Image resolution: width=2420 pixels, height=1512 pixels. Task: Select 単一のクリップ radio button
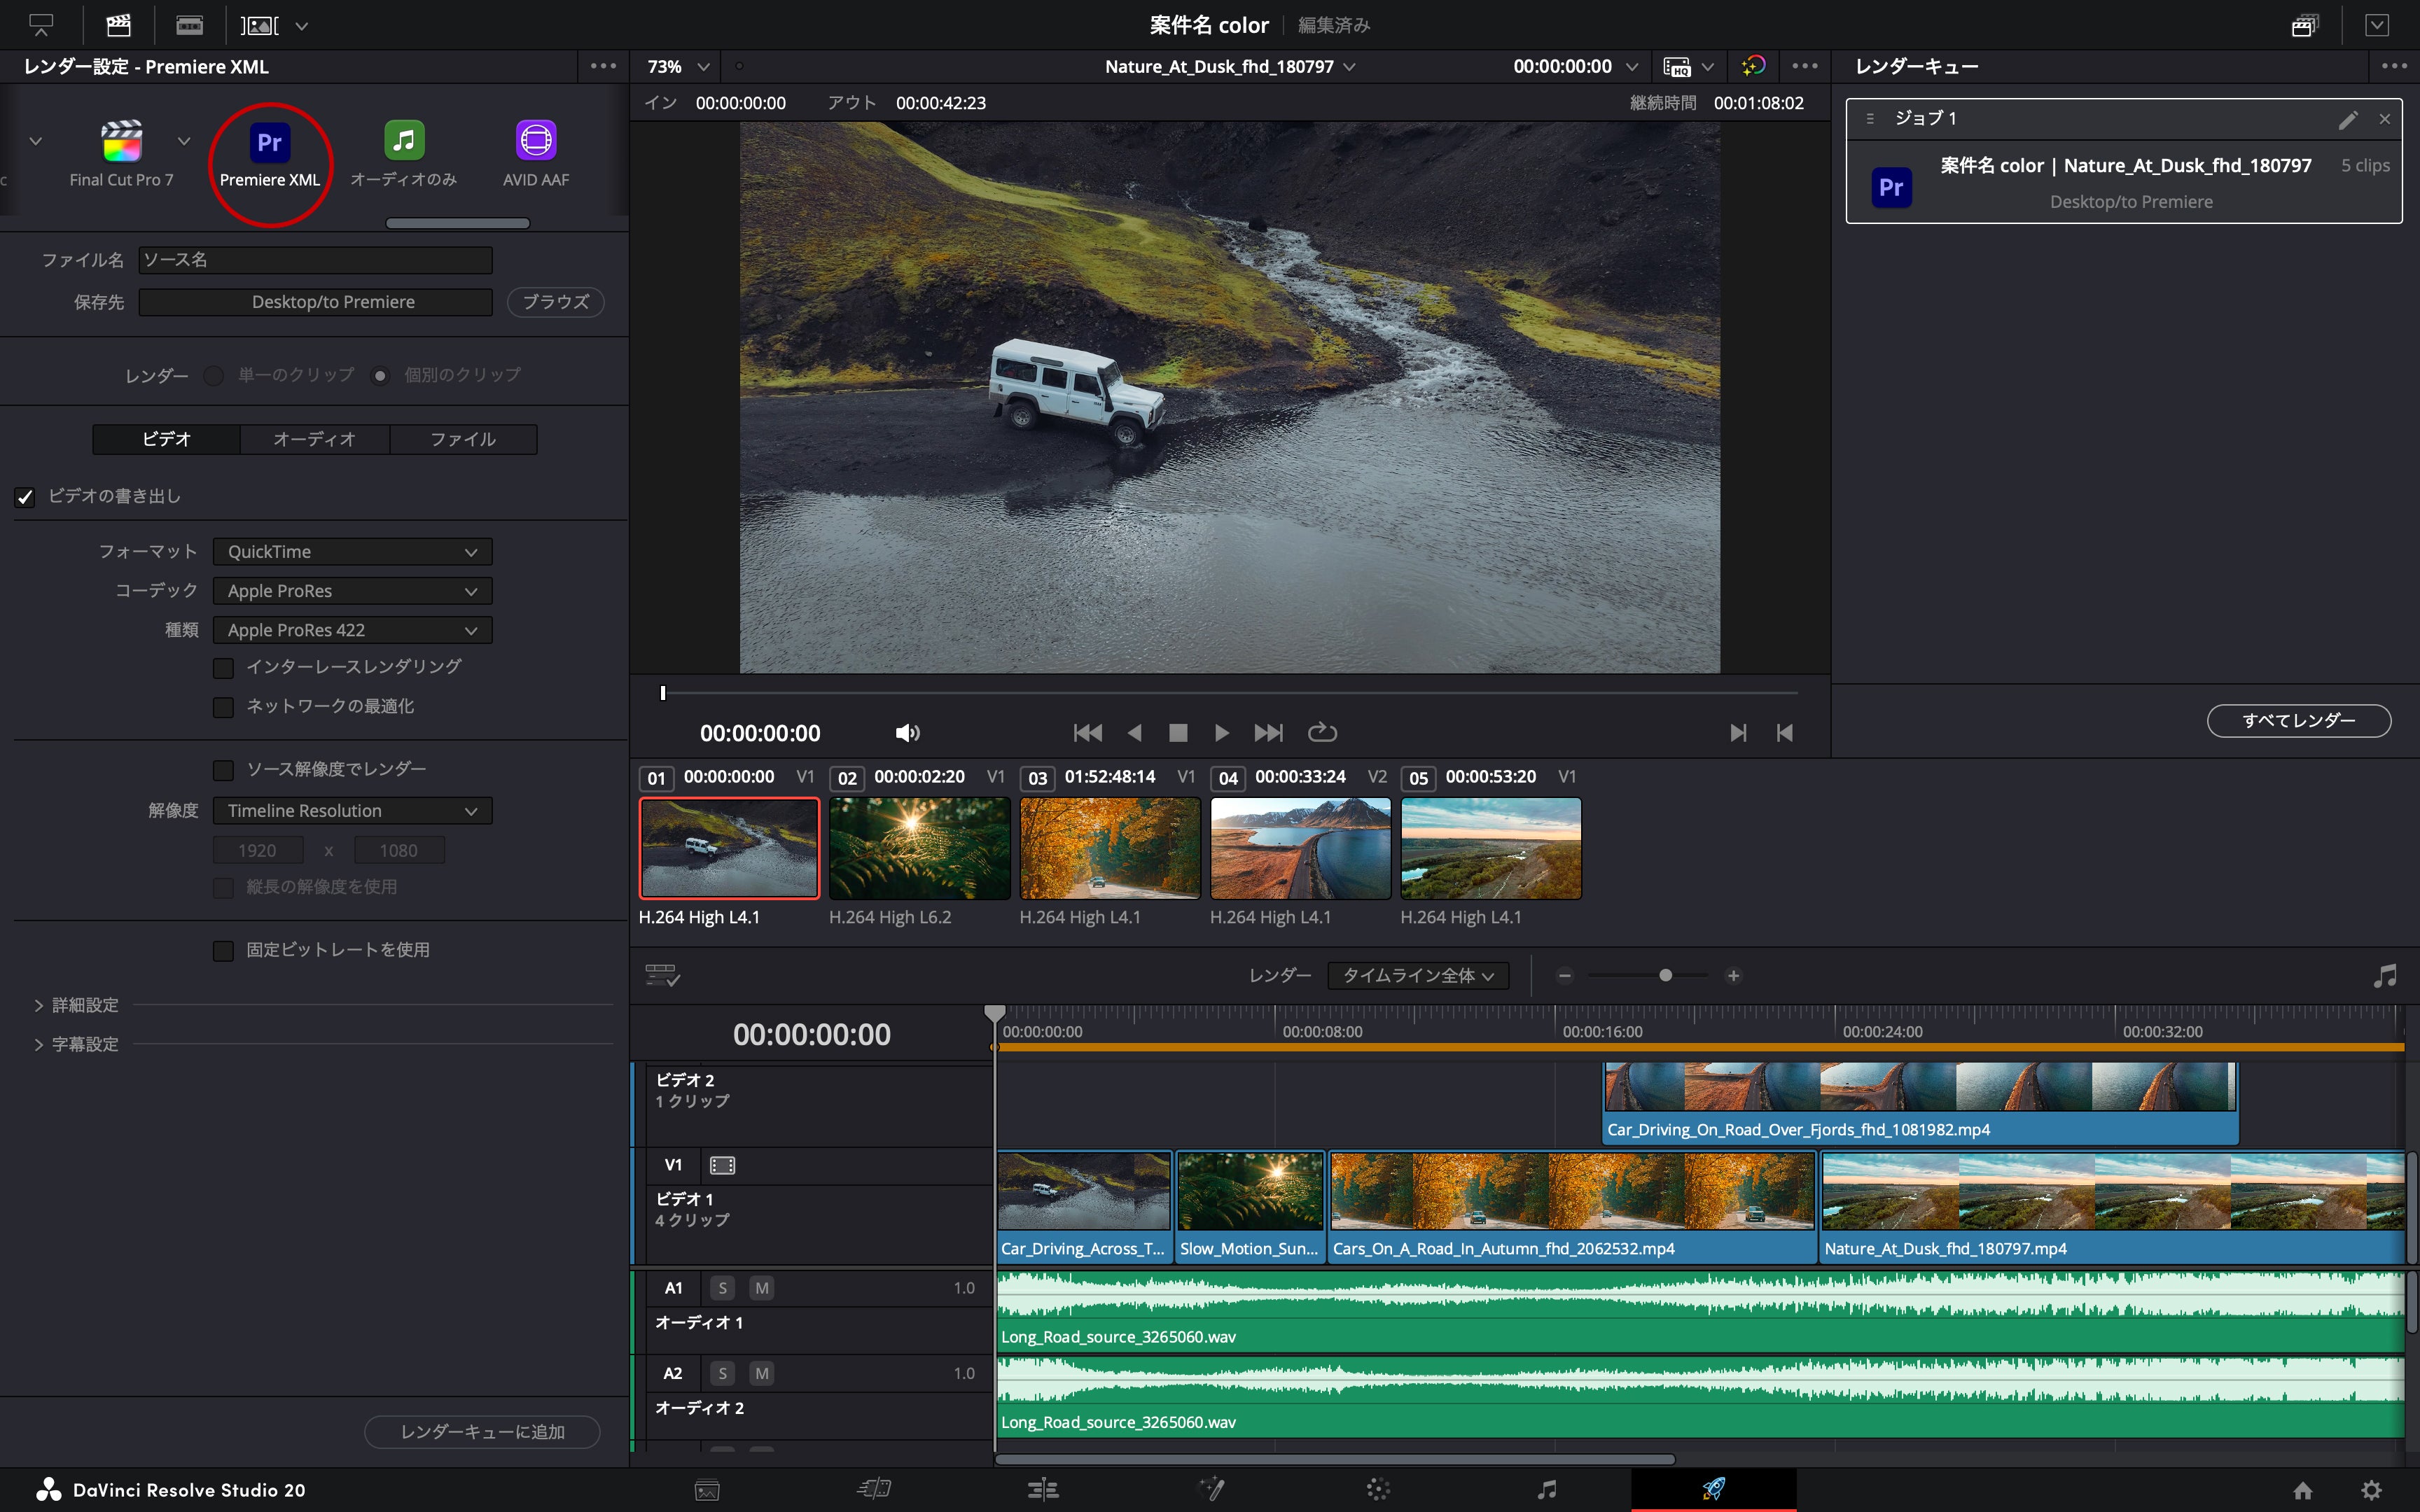click(x=213, y=376)
